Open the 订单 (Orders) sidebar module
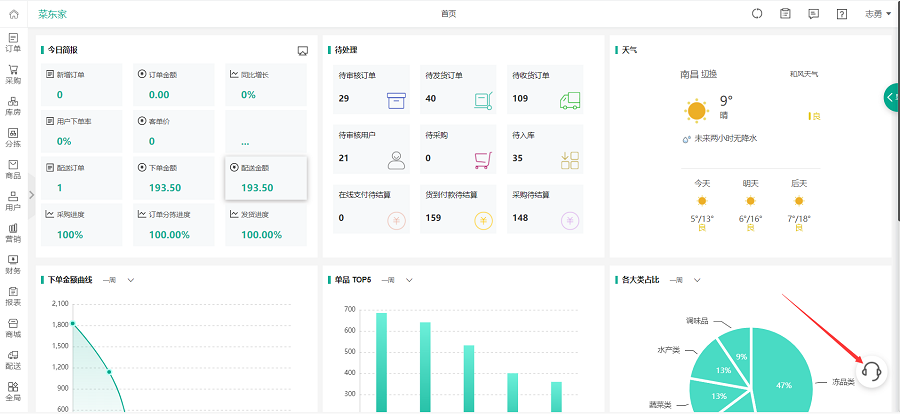Image resolution: width=900 pixels, height=414 pixels. tap(13, 42)
